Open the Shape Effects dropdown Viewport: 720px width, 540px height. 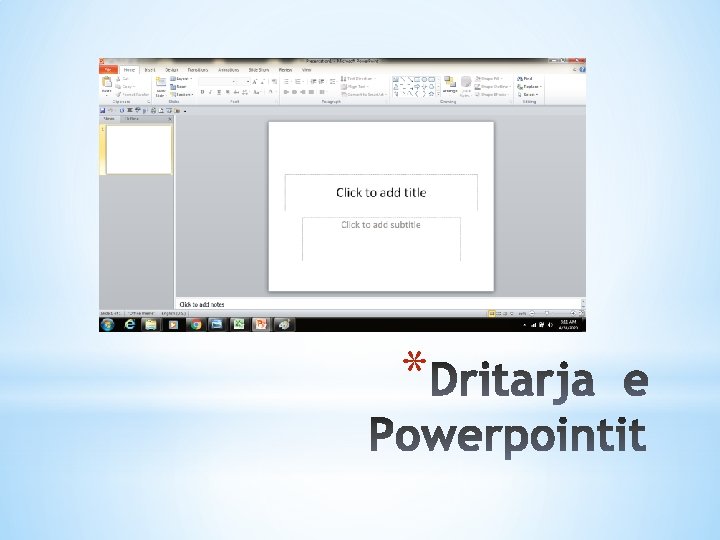492,95
